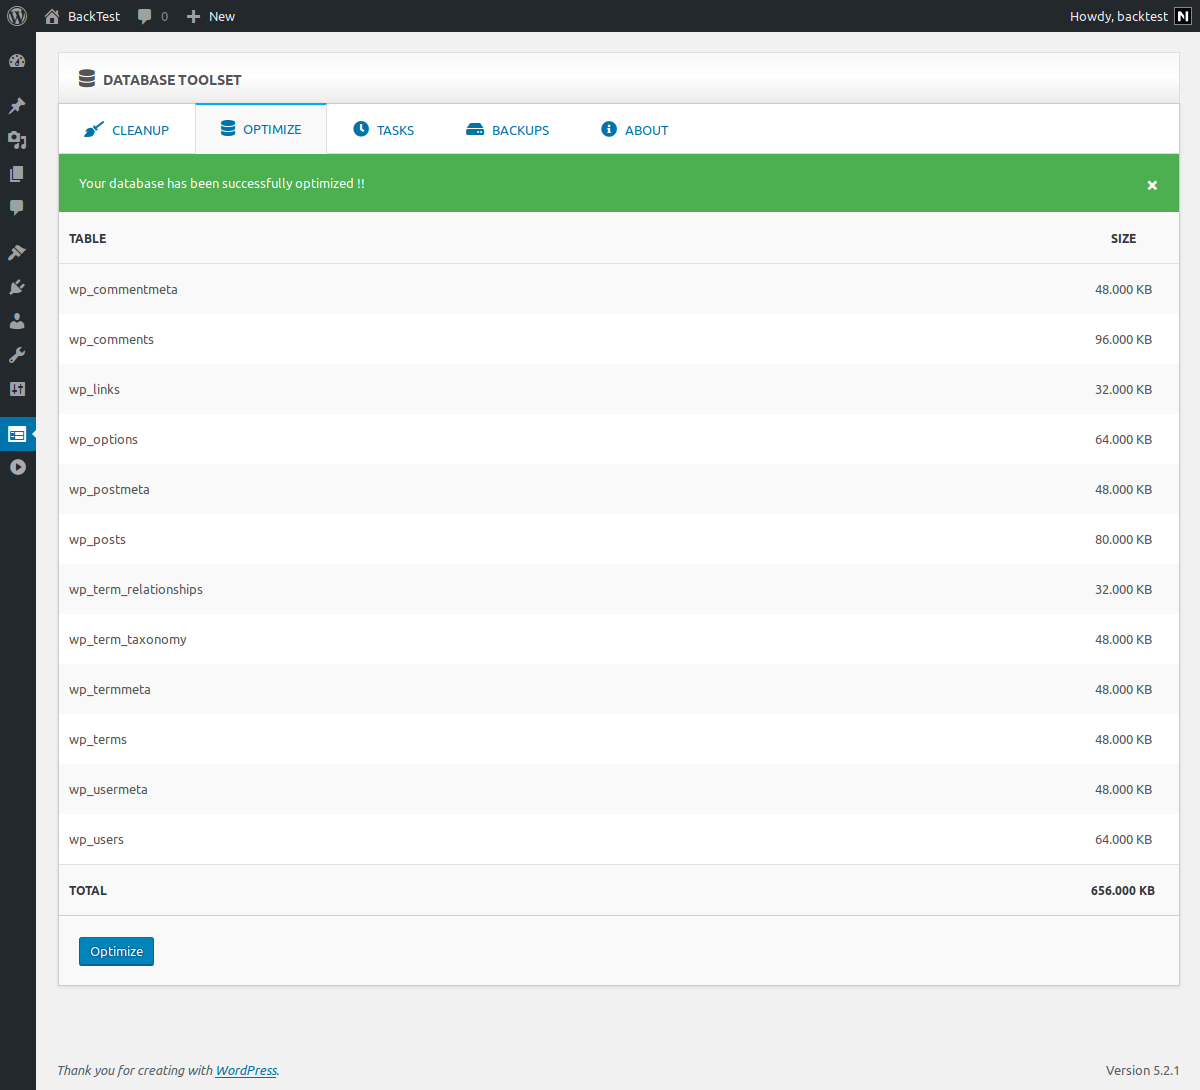1200x1090 pixels.
Task: Open the Dashboard icon in sidebar
Action: tap(17, 61)
